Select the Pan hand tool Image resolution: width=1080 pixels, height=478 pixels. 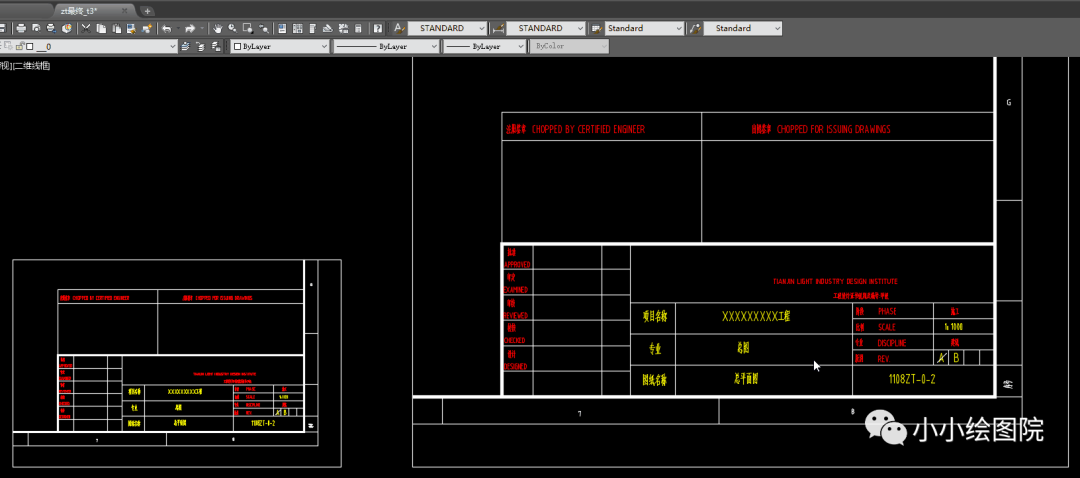218,28
